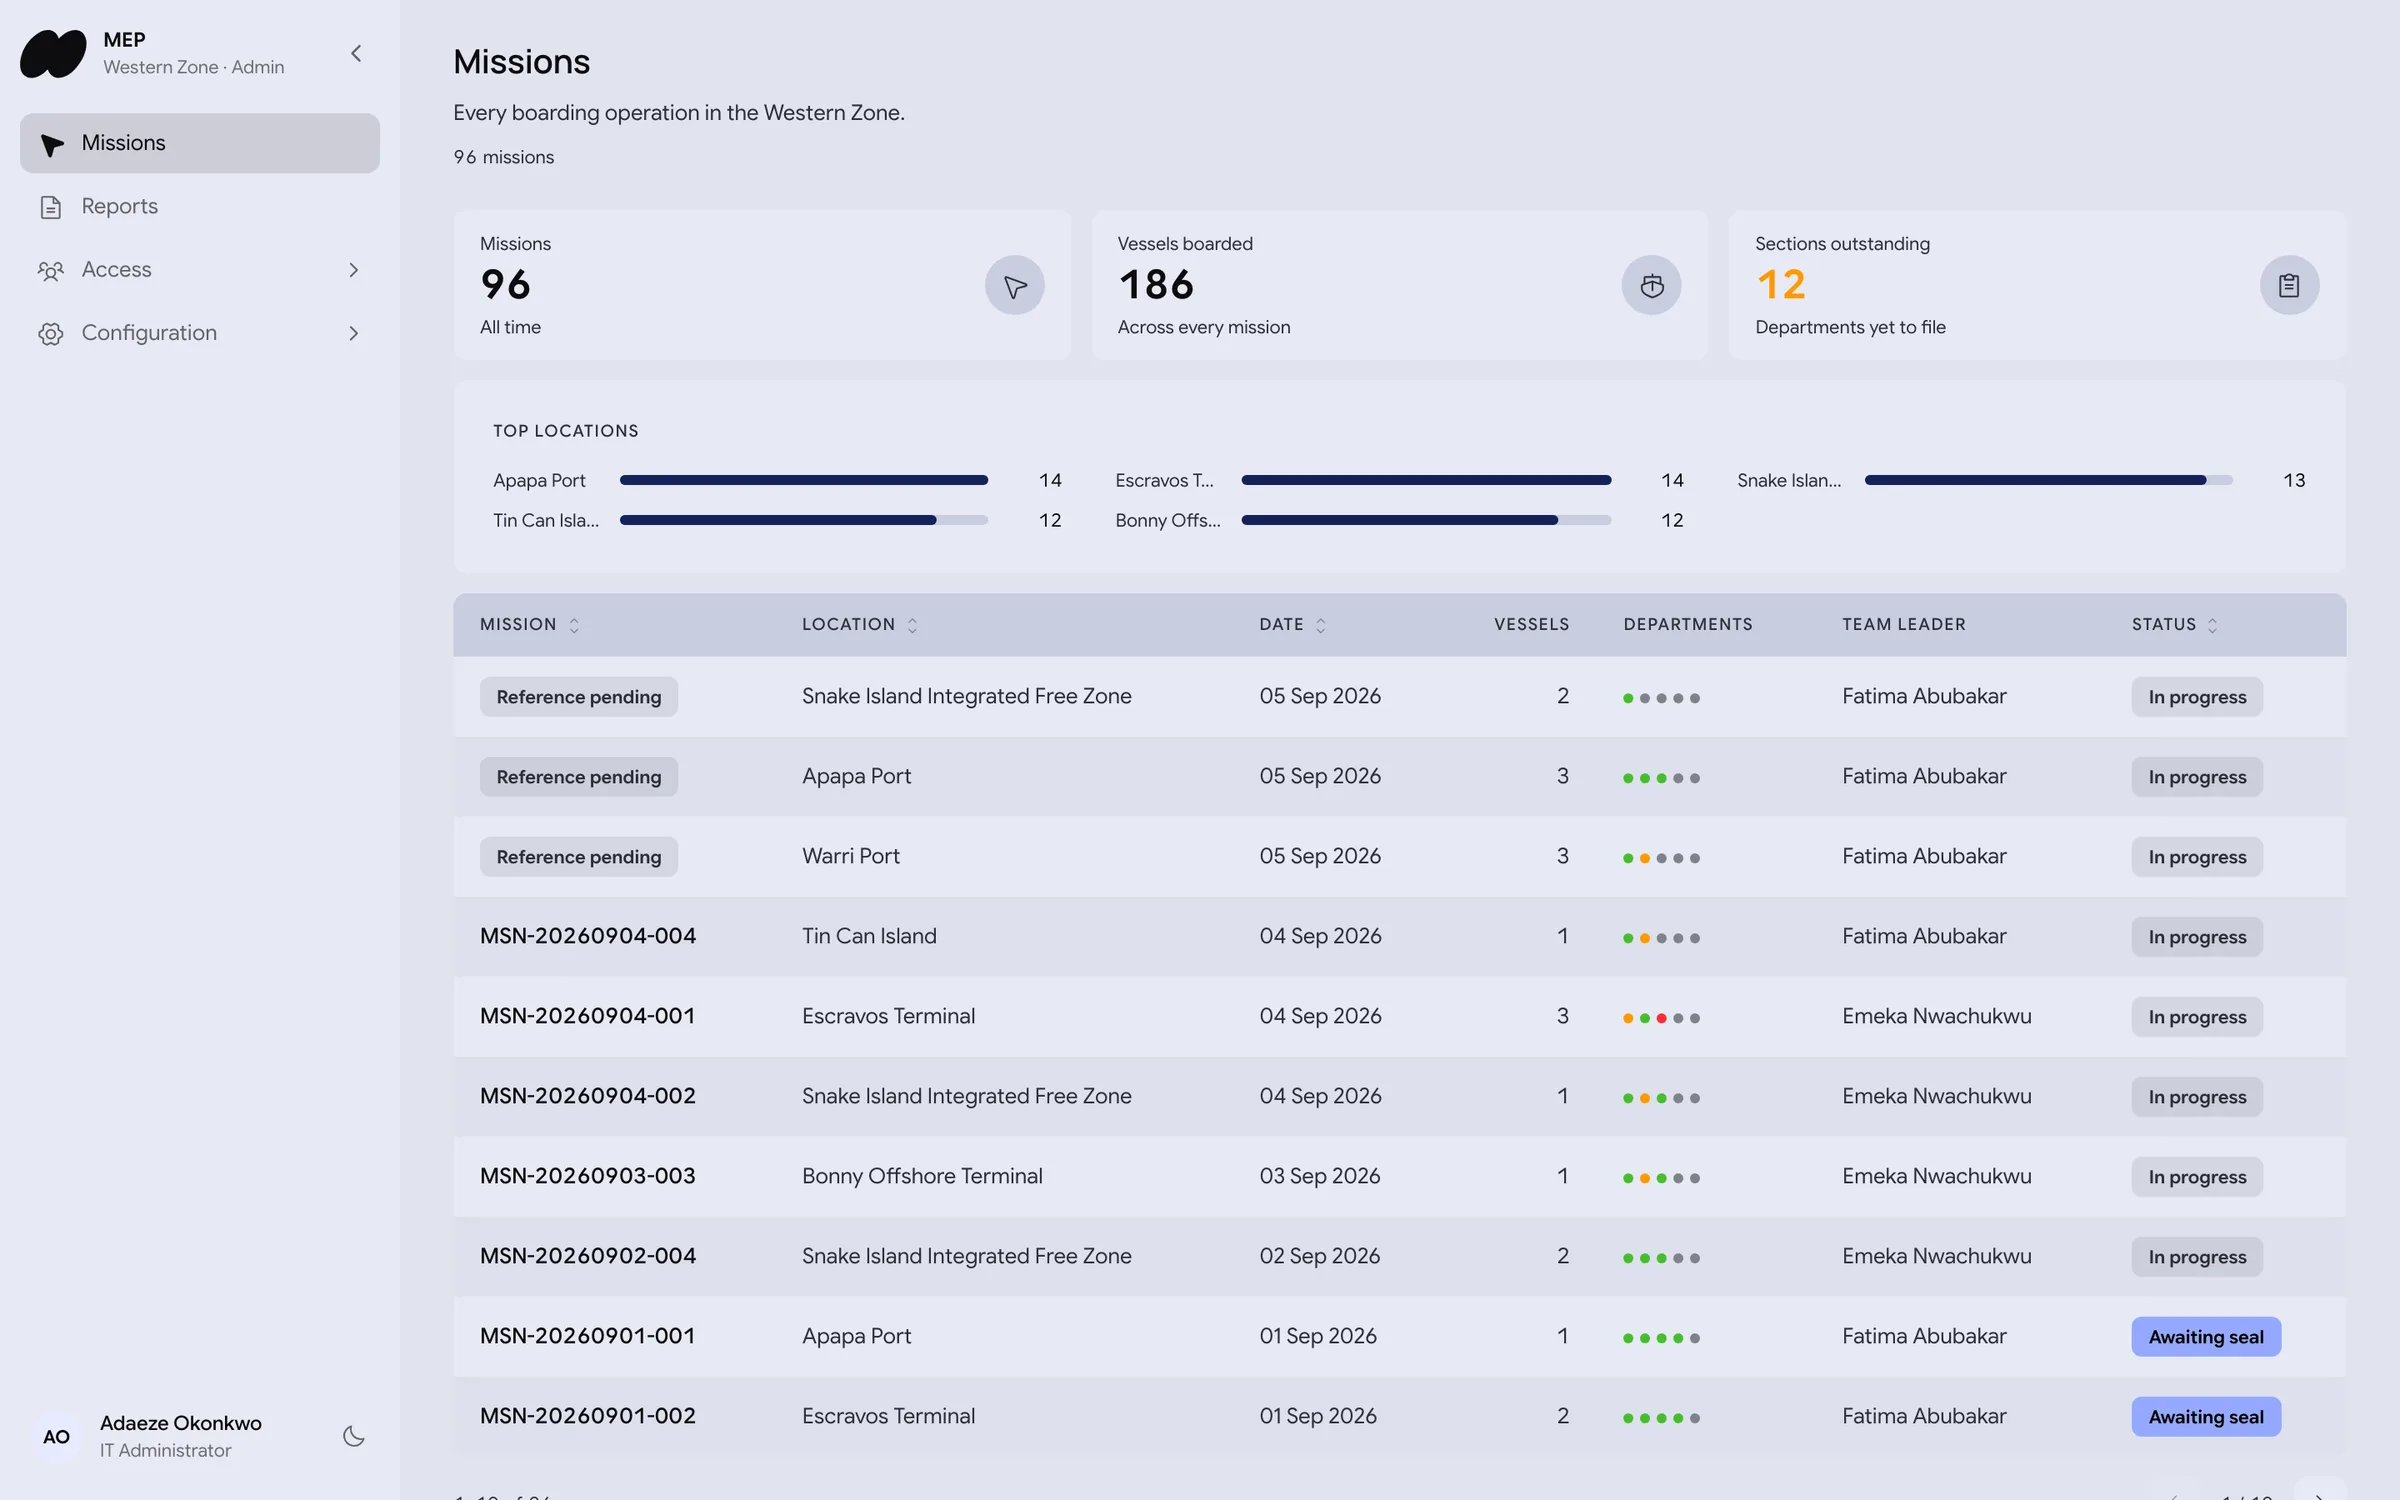The image size is (2400, 1500).
Task: Click the Vessels boarded ship icon
Action: coord(1651,285)
